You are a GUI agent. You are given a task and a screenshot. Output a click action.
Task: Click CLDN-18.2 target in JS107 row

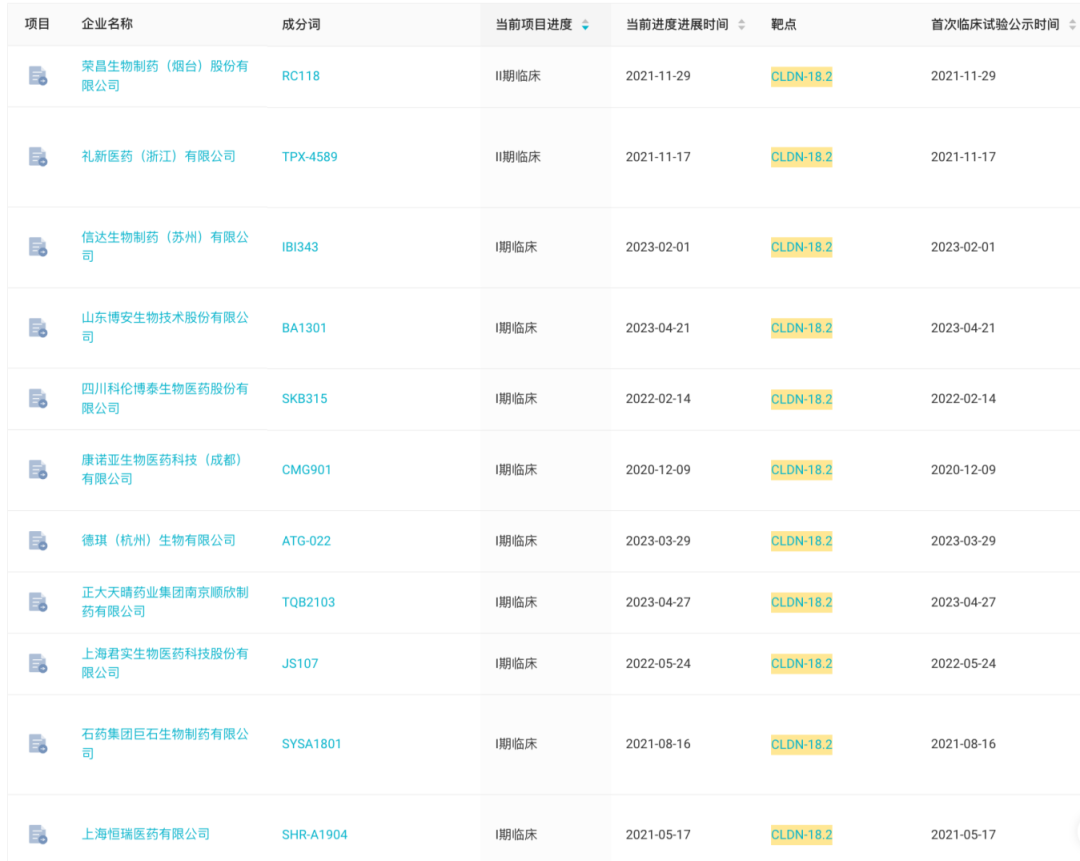[x=801, y=664]
